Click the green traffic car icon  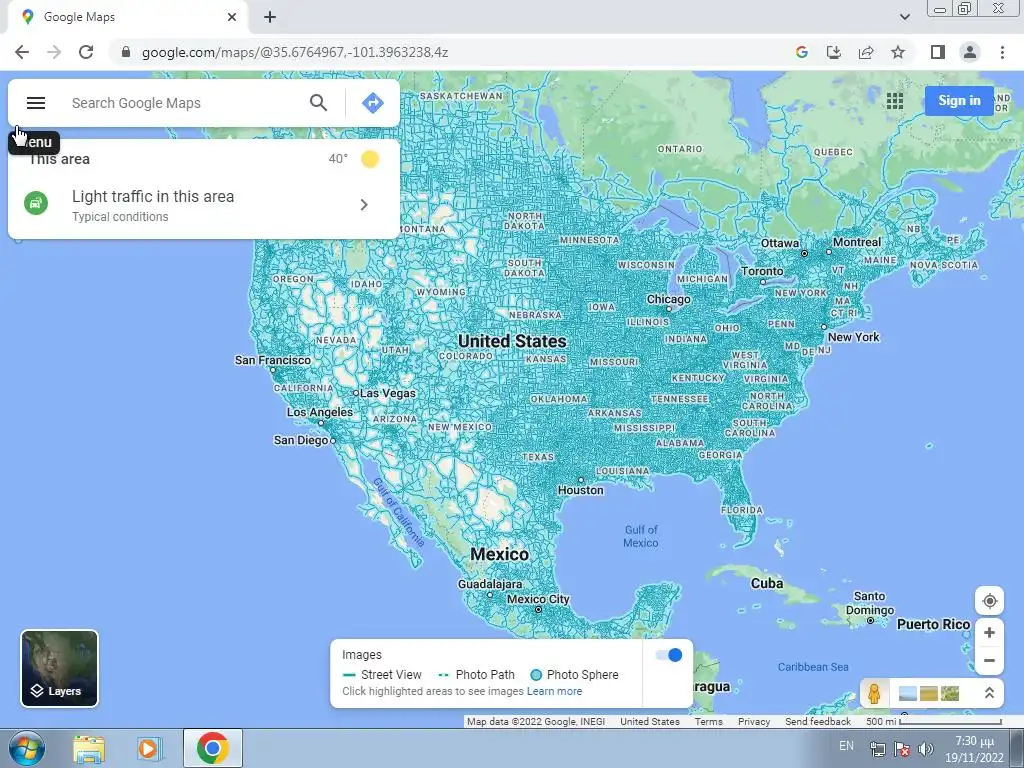pos(36,203)
